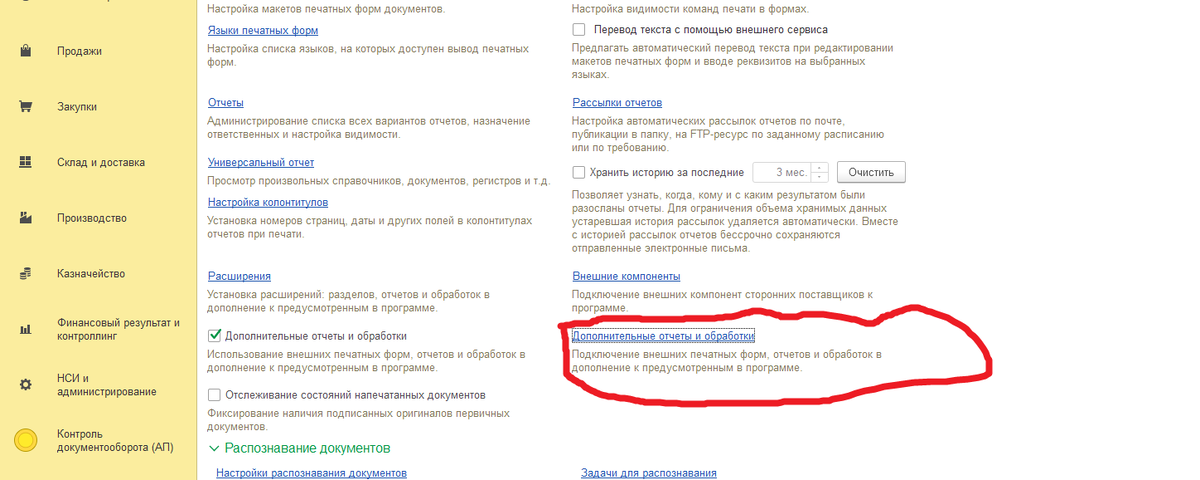
Task: Open the Склад и доставка section
Action: click(101, 162)
